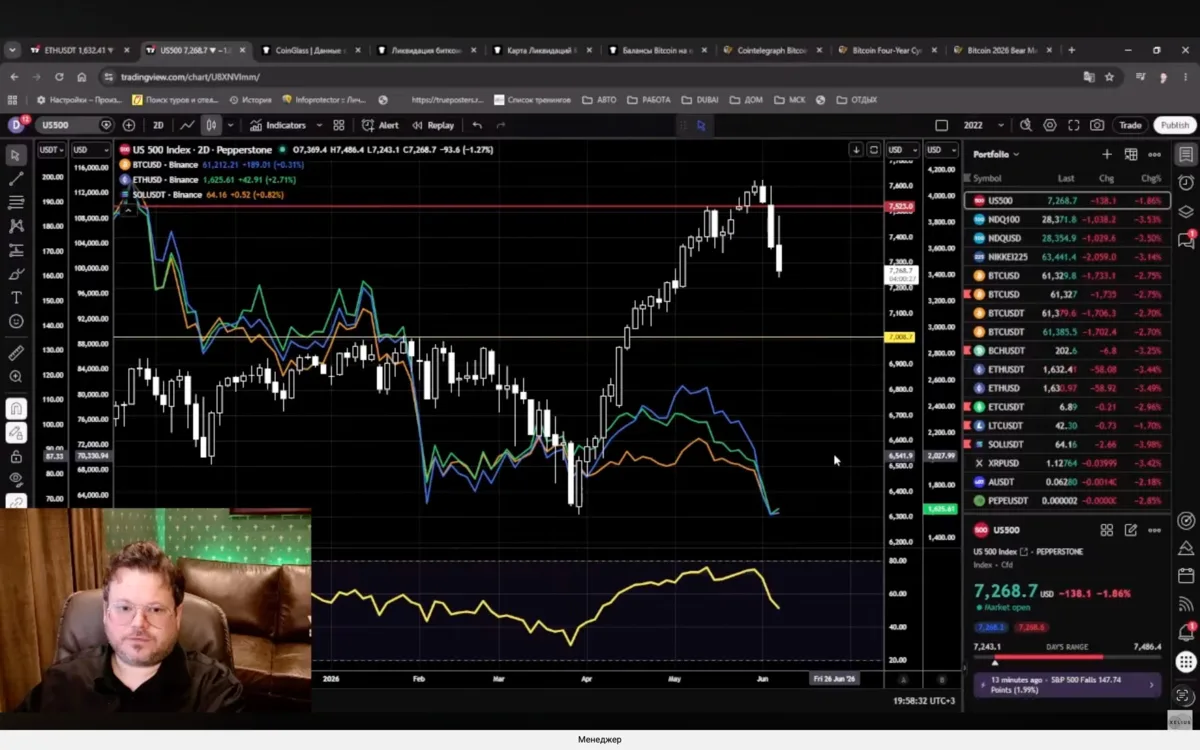Screen dimensions: 1200x750
Task: Open the РАБОТА bookmarks folder
Action: pos(648,99)
